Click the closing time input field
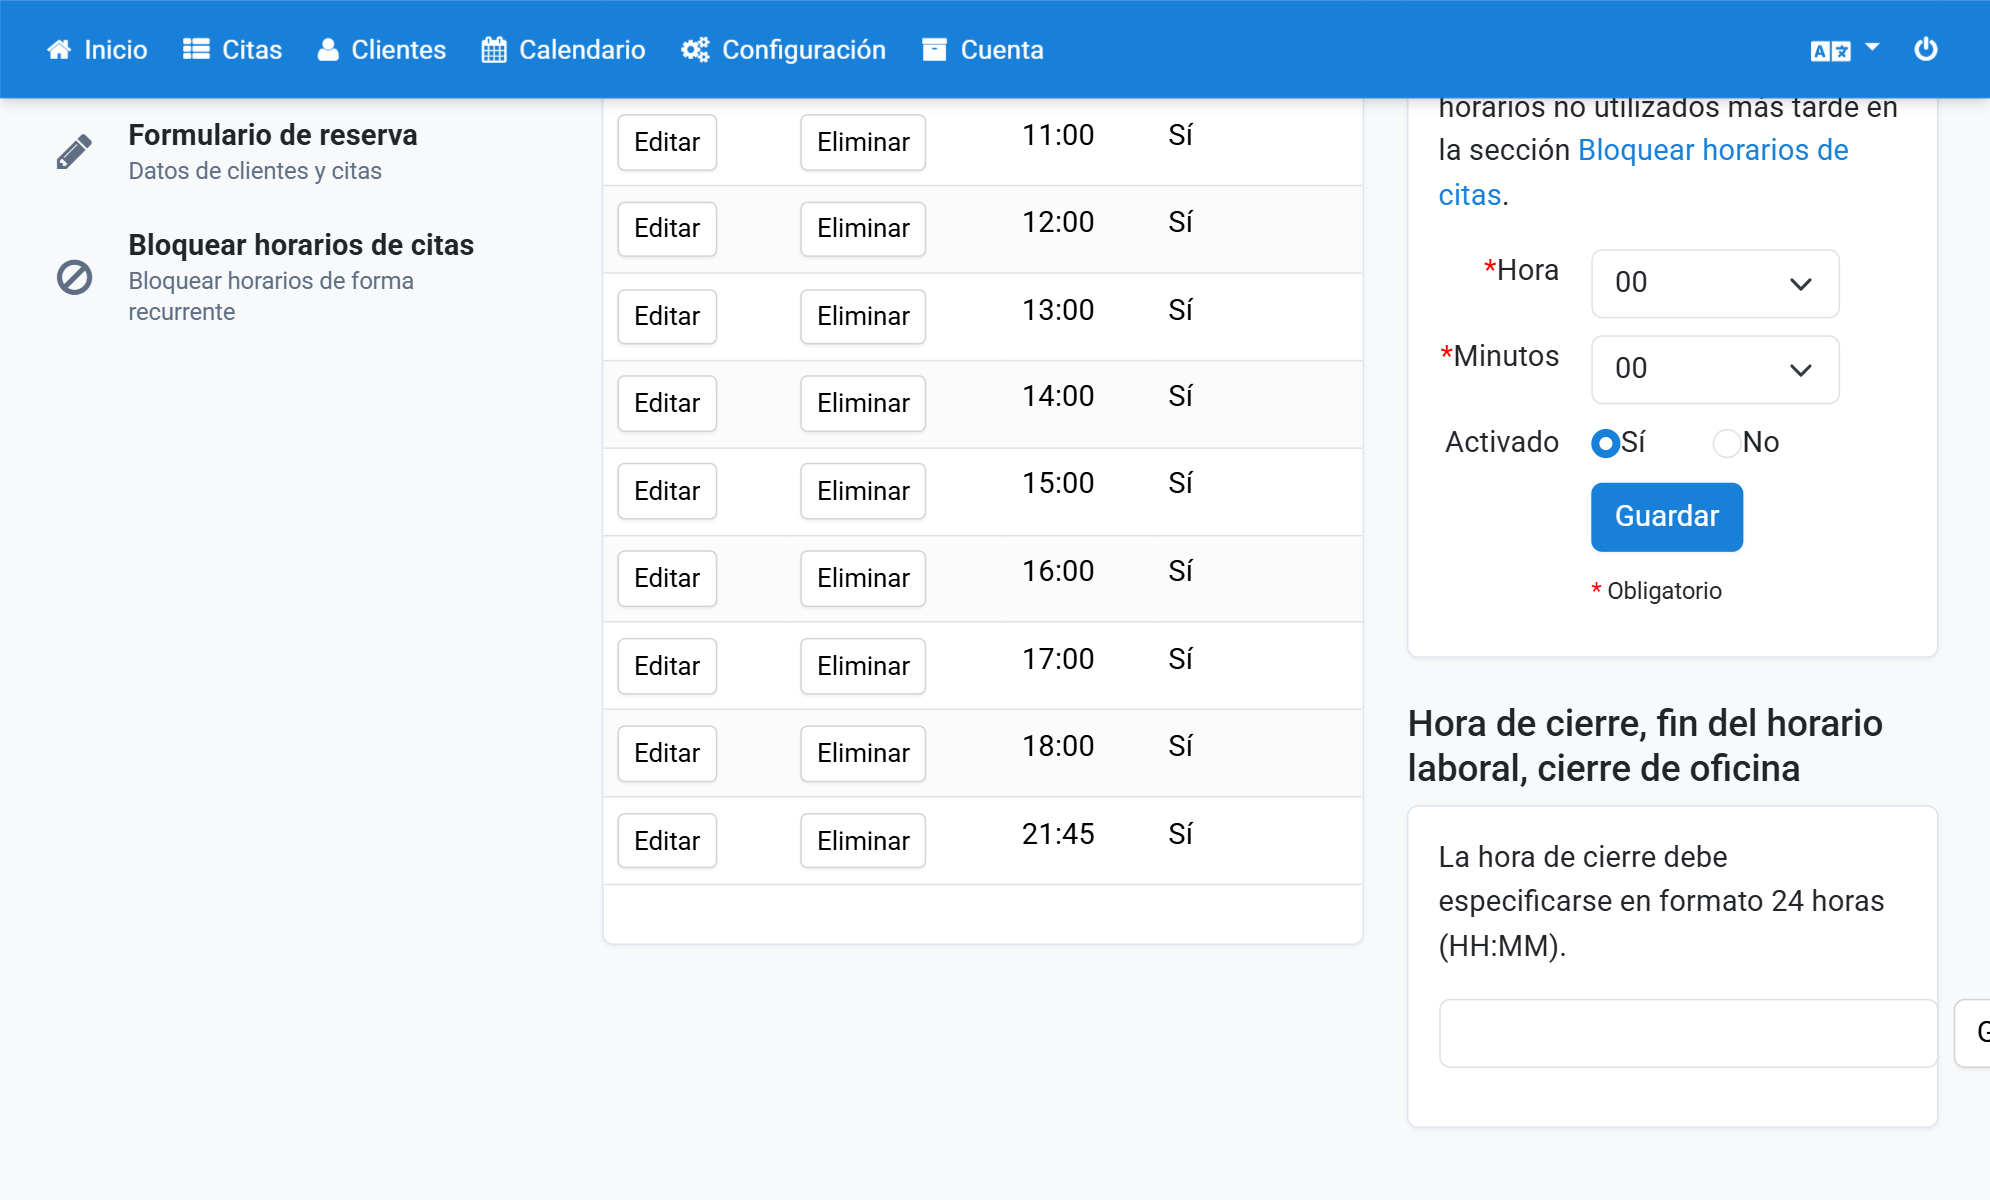This screenshot has width=1990, height=1200. pos(1688,1033)
